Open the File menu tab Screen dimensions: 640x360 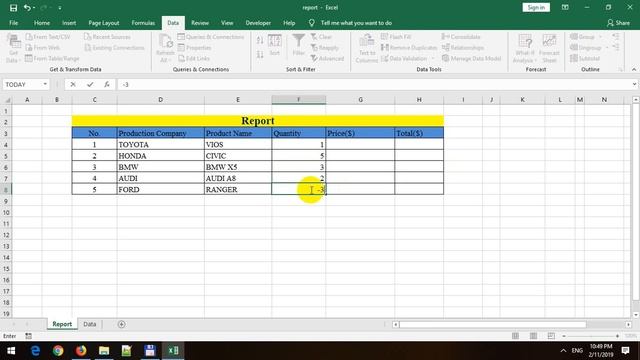pos(13,23)
